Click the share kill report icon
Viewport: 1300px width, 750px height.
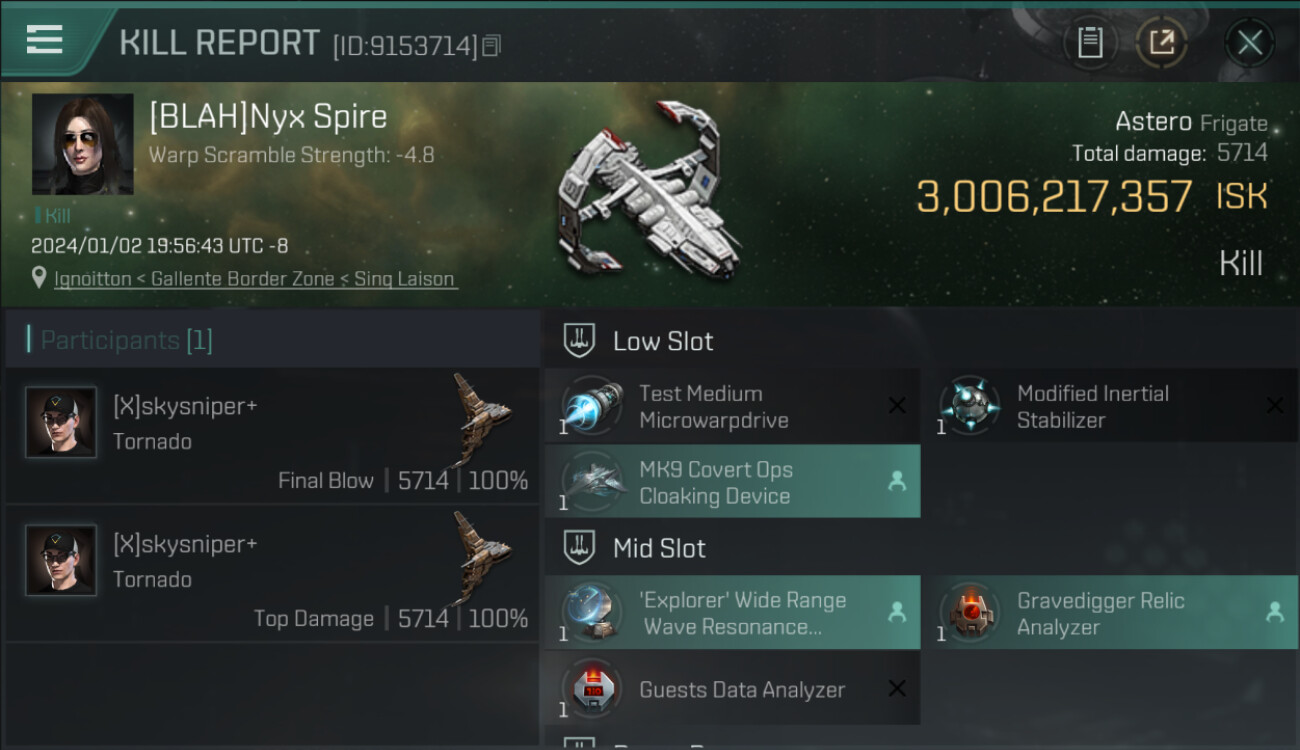tap(1161, 42)
